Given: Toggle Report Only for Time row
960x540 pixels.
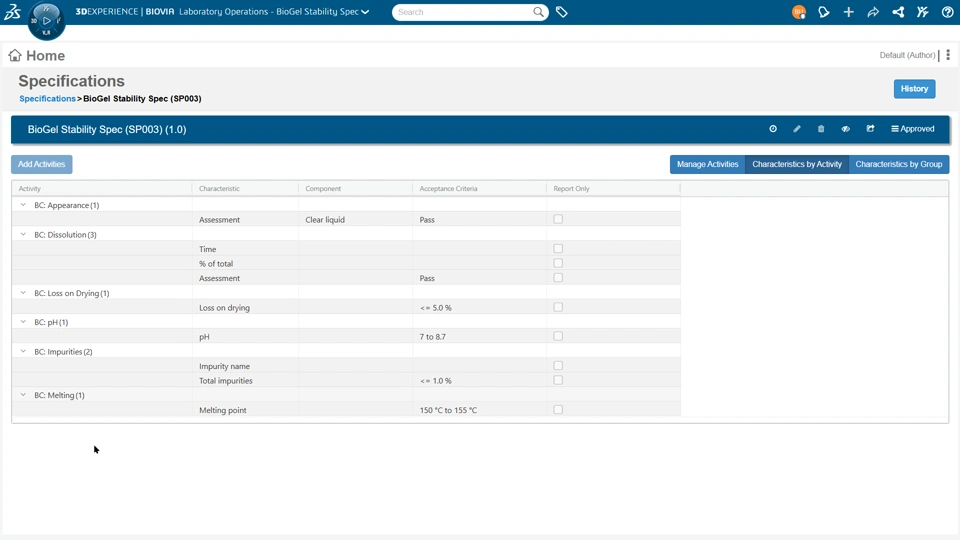Looking at the screenshot, I should coord(558,249).
